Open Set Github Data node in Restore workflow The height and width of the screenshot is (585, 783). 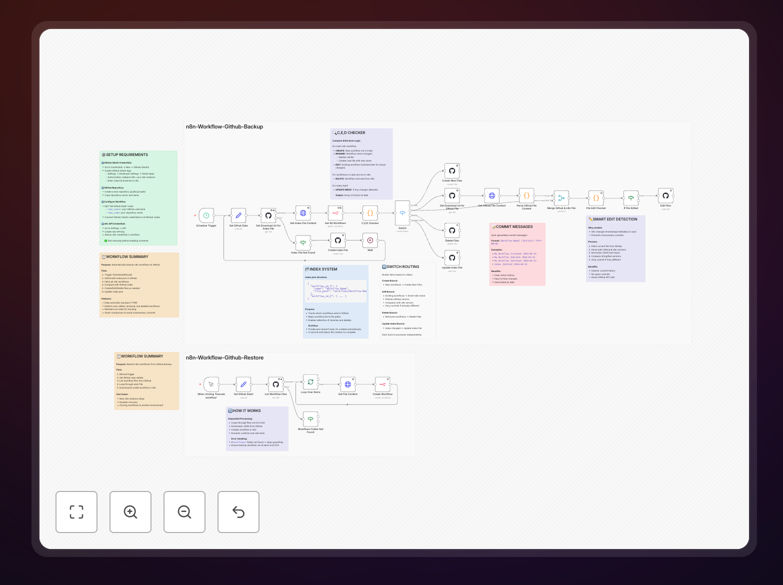point(243,384)
